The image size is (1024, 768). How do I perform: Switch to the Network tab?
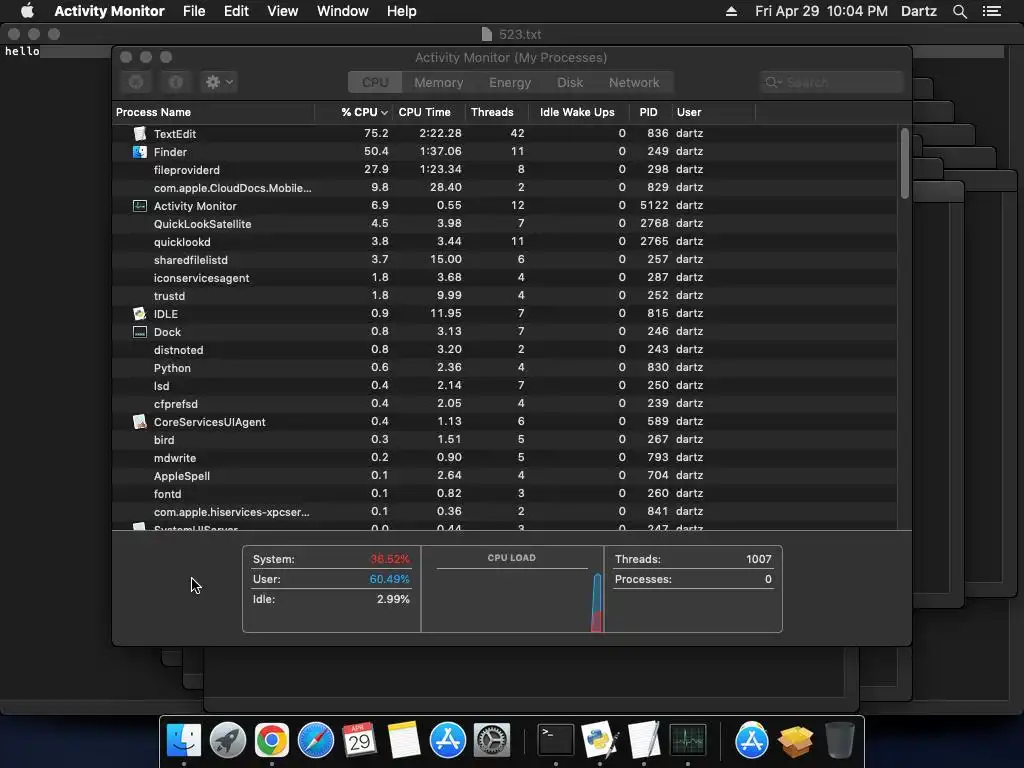(633, 82)
